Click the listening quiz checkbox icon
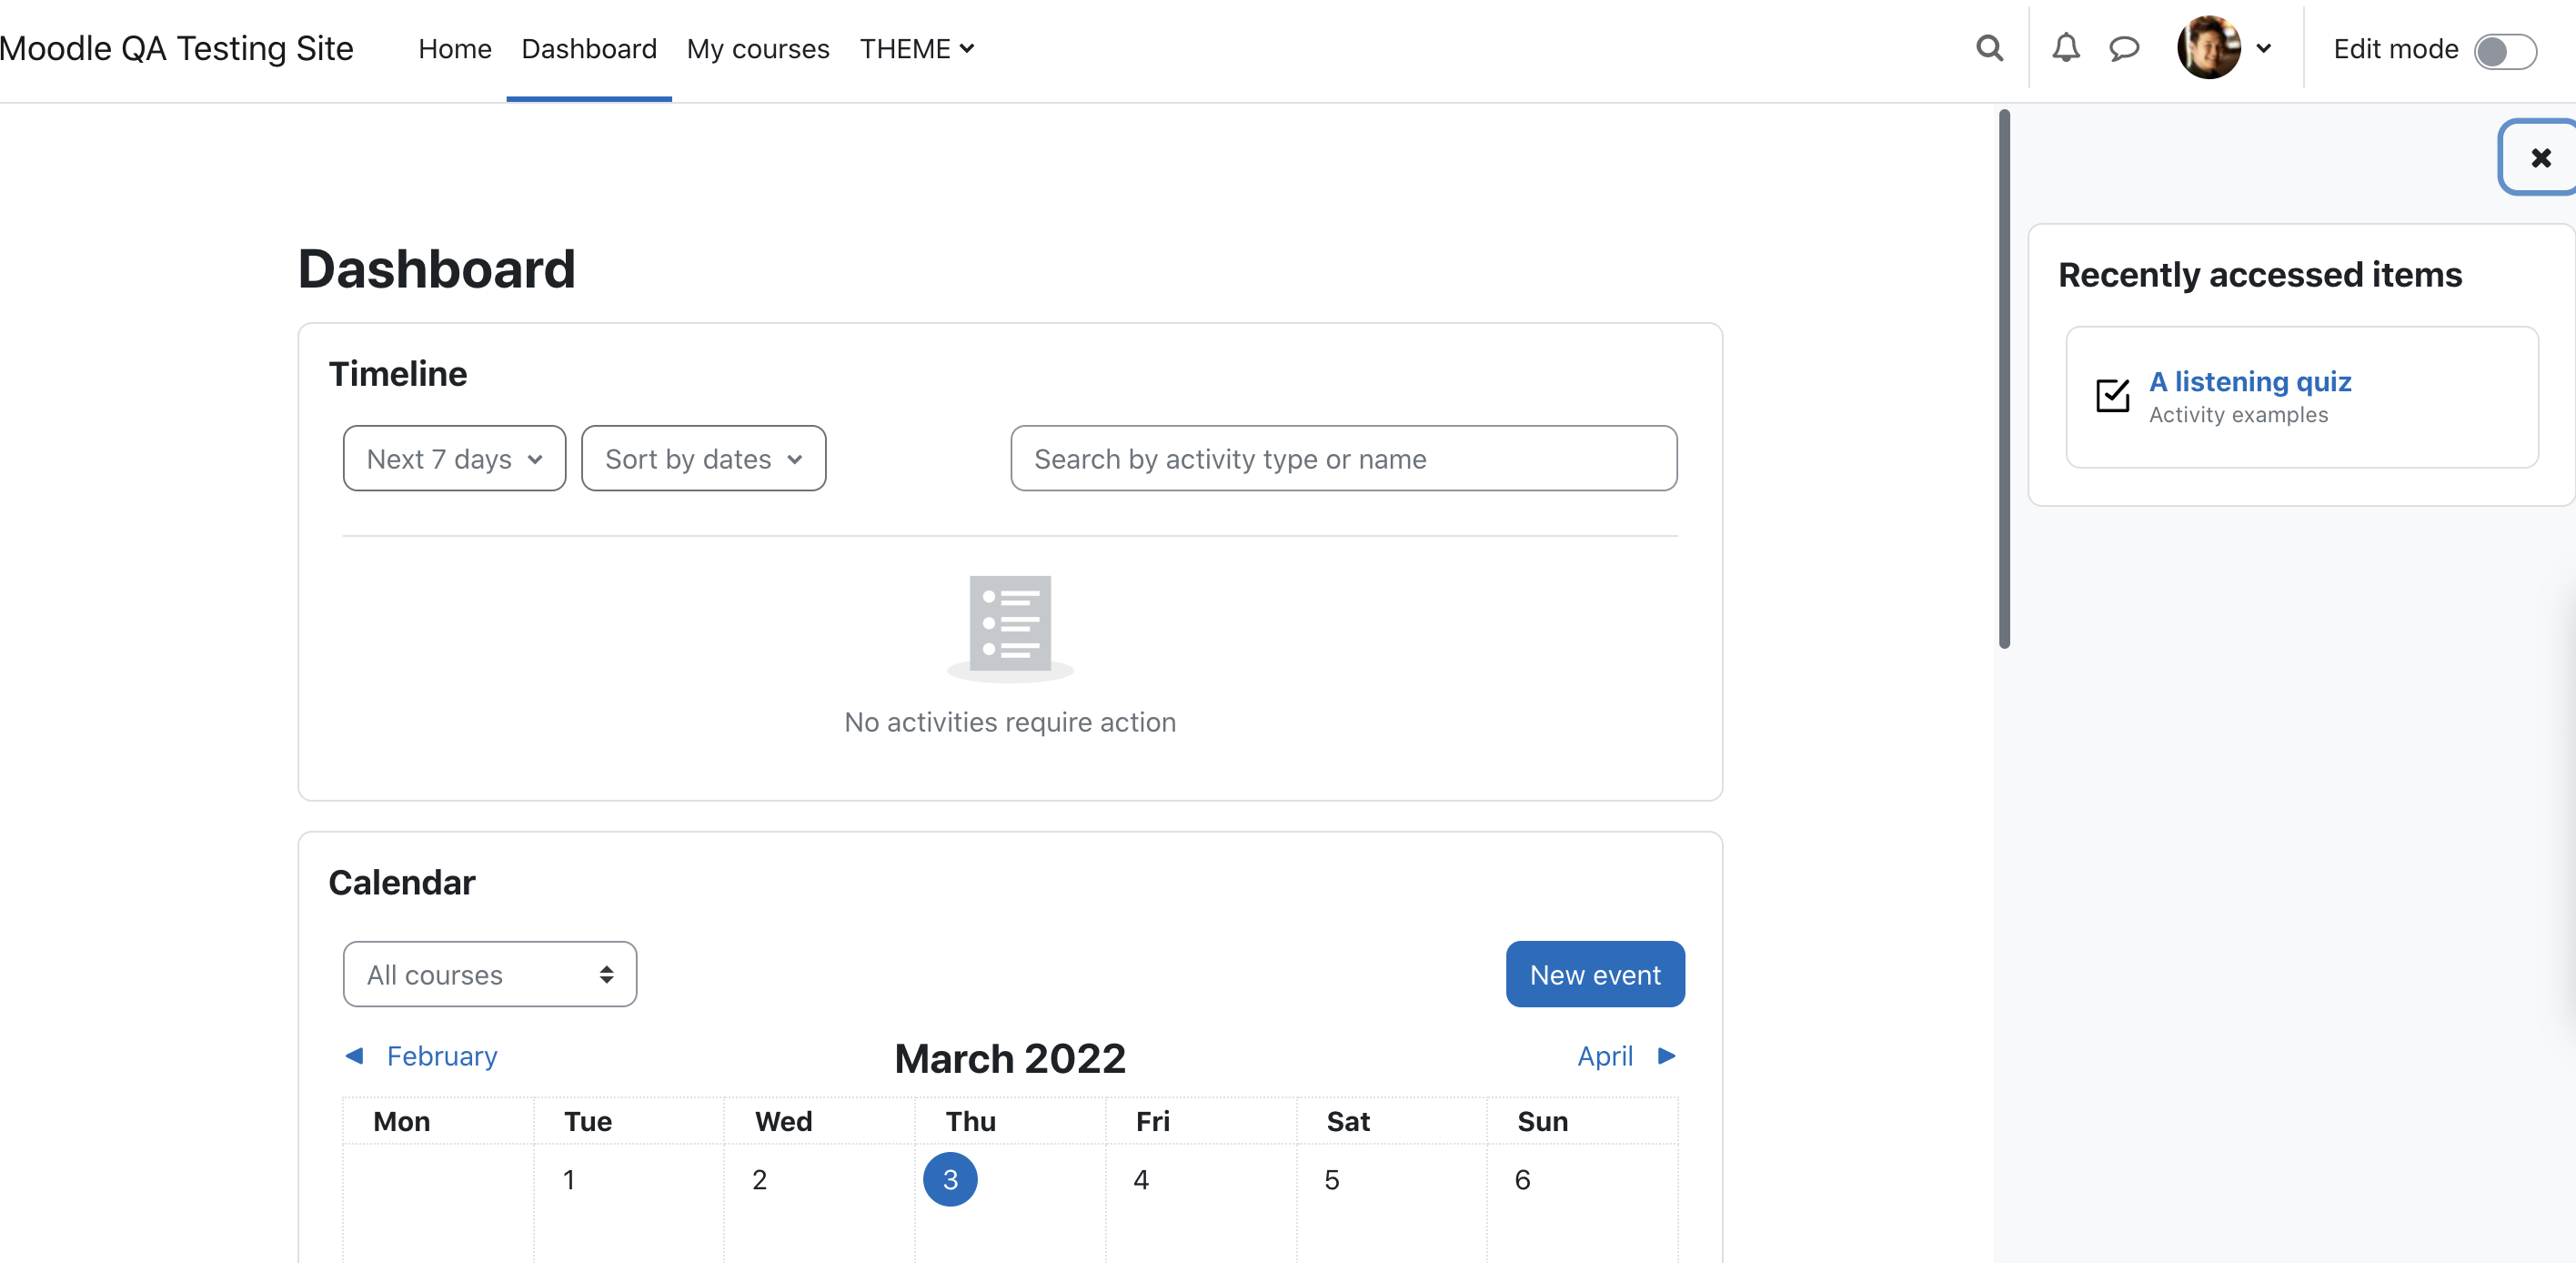This screenshot has width=2576, height=1263. 2112,395
